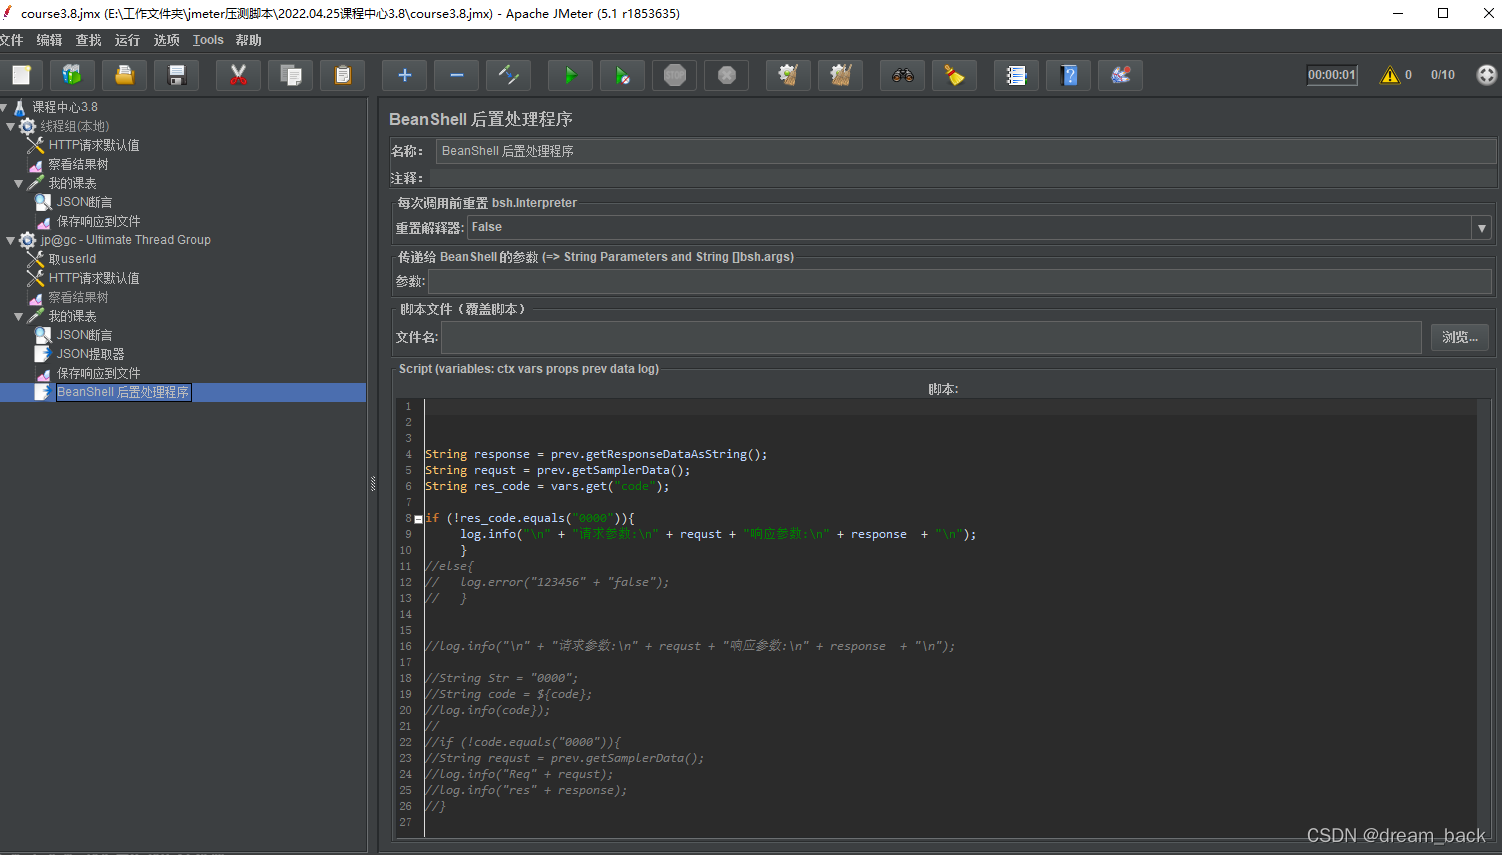
Task: Select HTTP请求默认值 under 线程组(本地)
Action: point(94,145)
